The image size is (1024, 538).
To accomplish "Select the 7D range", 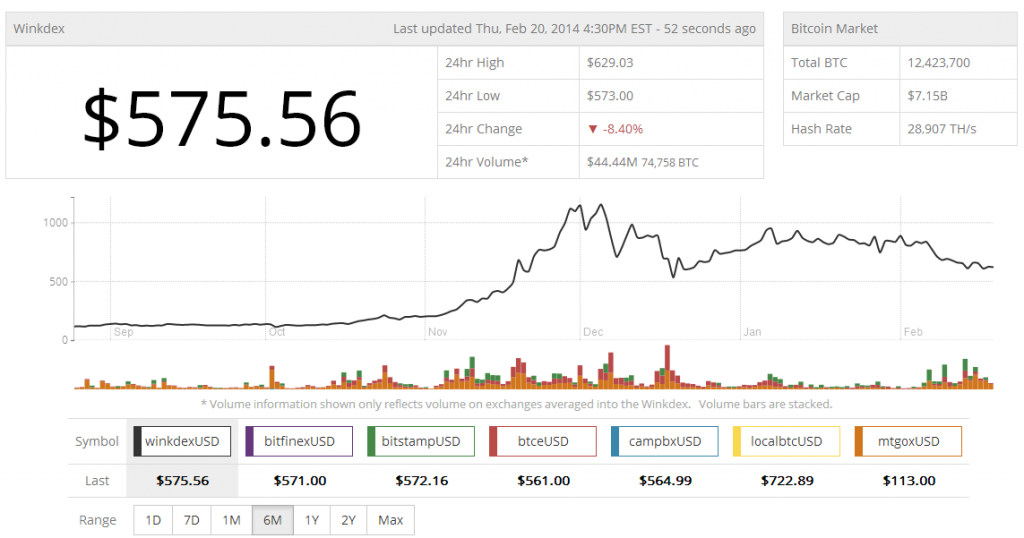I will [192, 520].
